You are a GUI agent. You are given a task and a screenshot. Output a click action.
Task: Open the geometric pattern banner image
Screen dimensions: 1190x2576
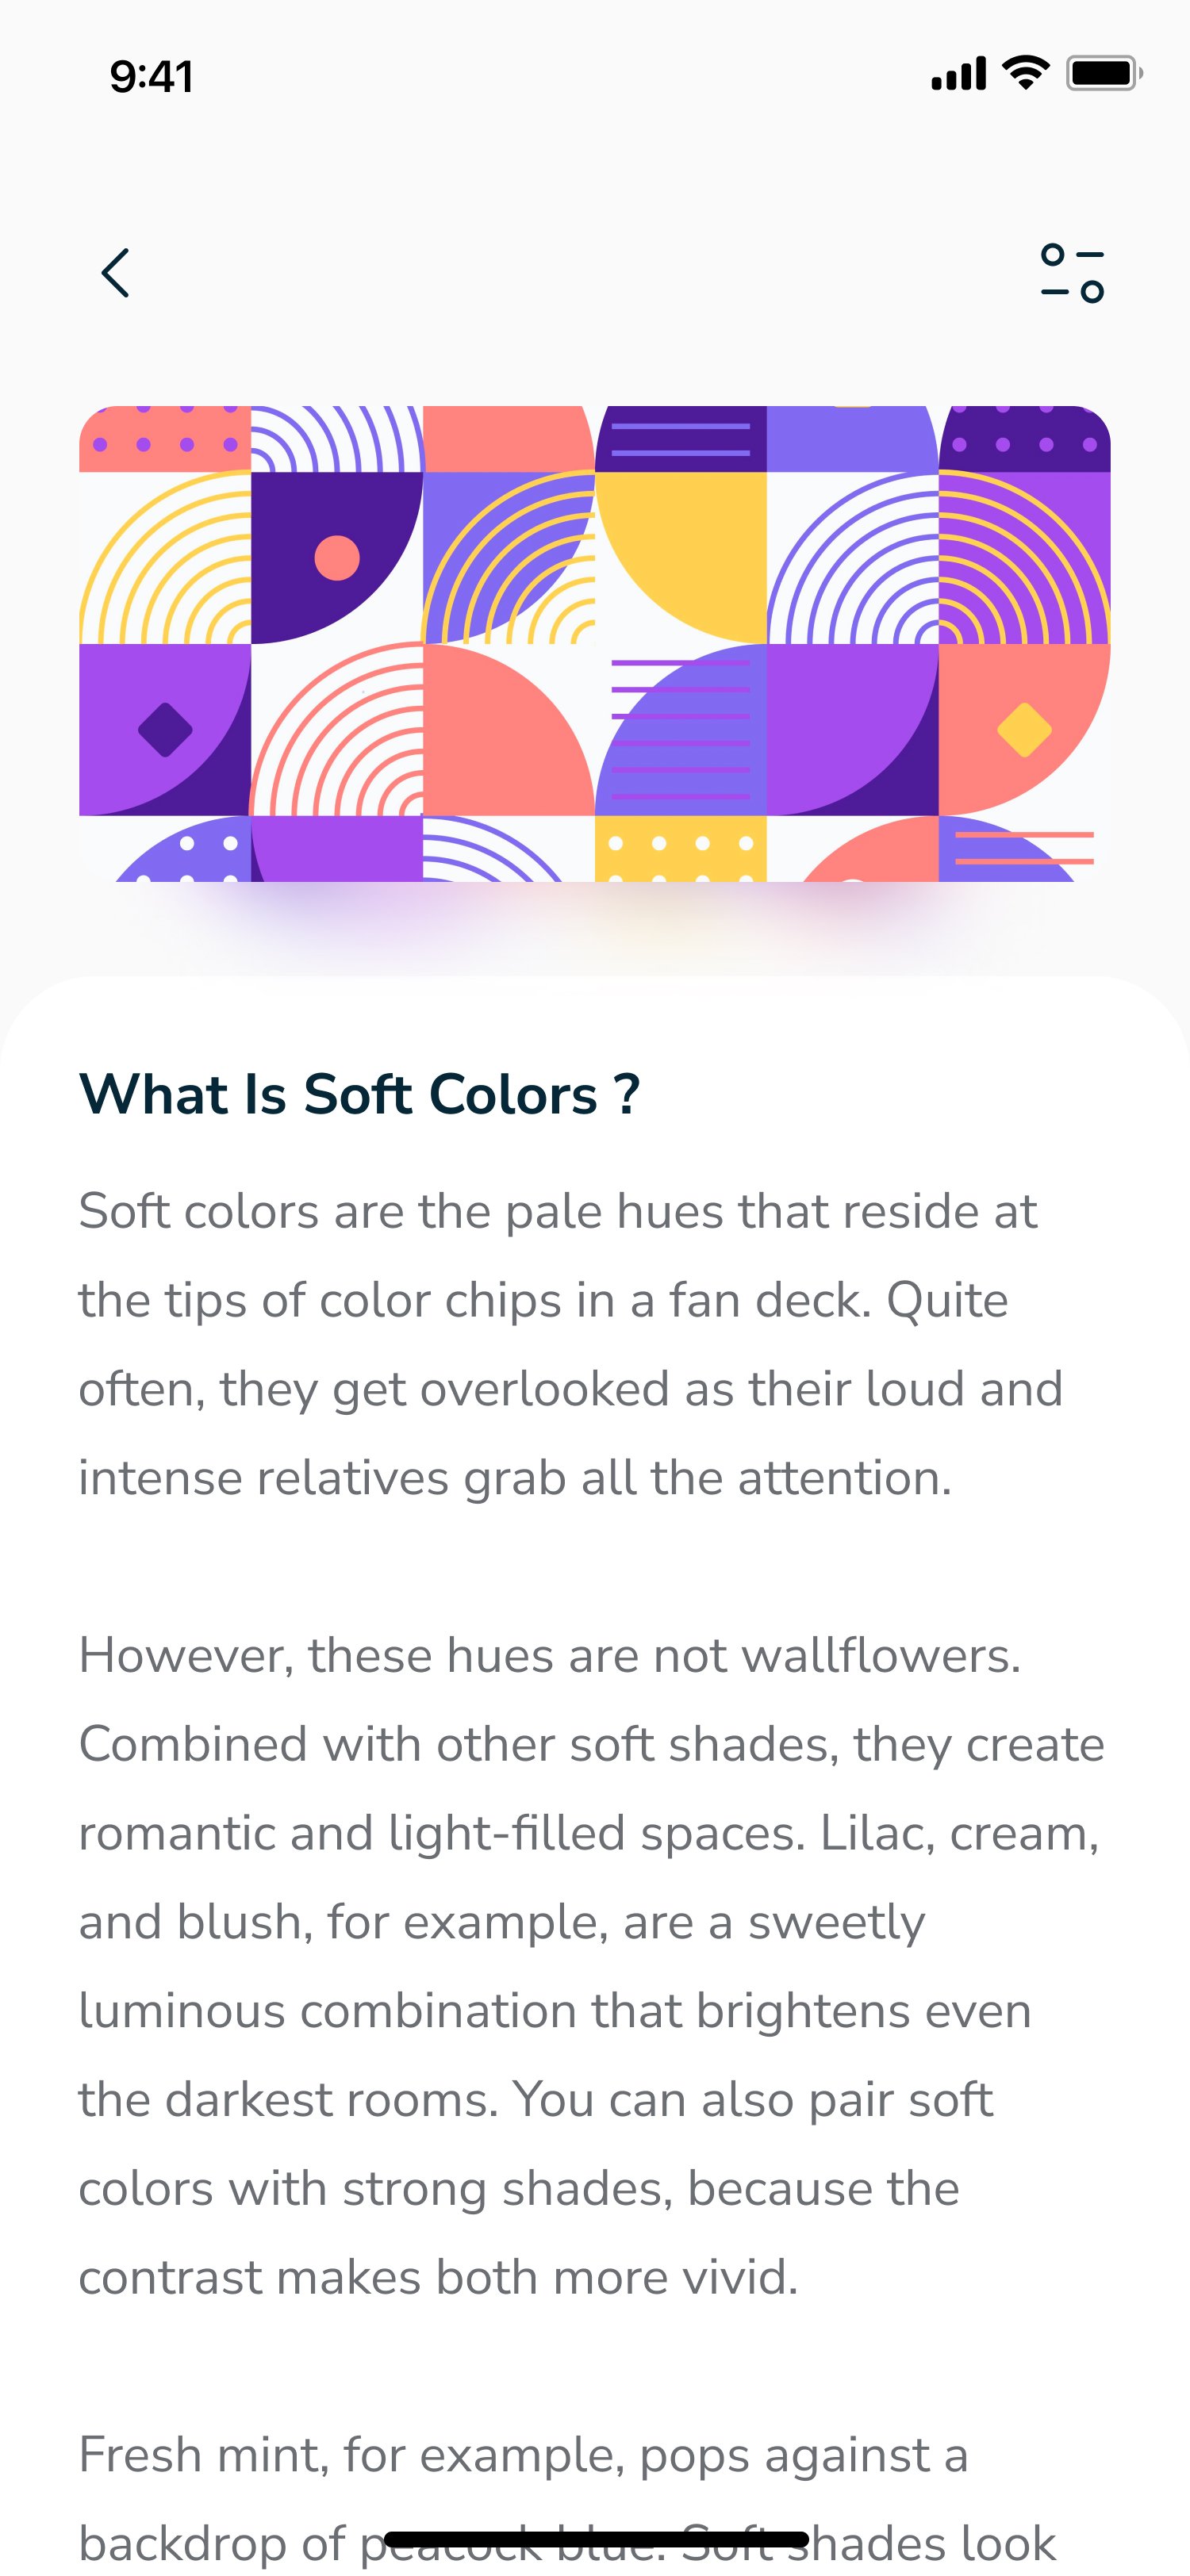click(594, 644)
